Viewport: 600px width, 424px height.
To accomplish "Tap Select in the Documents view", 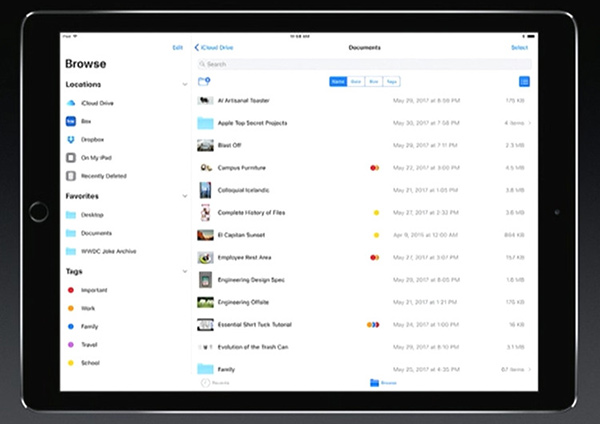I will tap(520, 47).
